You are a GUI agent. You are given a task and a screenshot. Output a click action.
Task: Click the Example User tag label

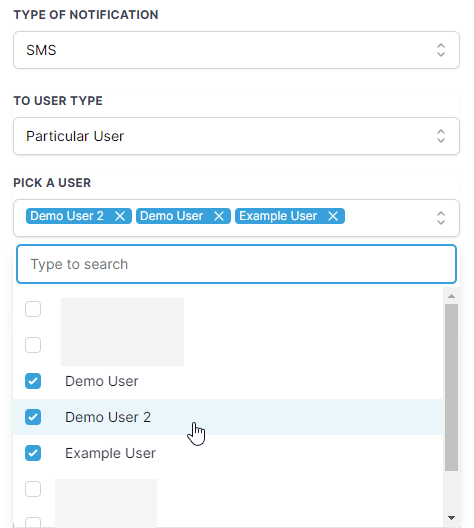click(278, 216)
